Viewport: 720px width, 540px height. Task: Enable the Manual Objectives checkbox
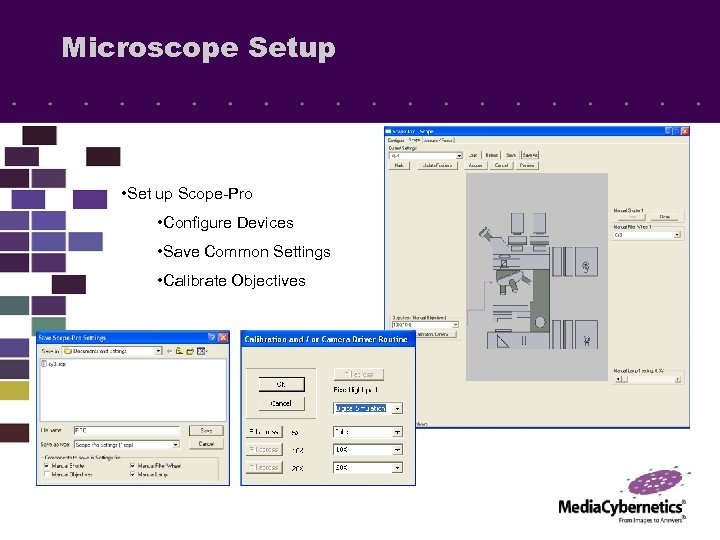(x=47, y=474)
